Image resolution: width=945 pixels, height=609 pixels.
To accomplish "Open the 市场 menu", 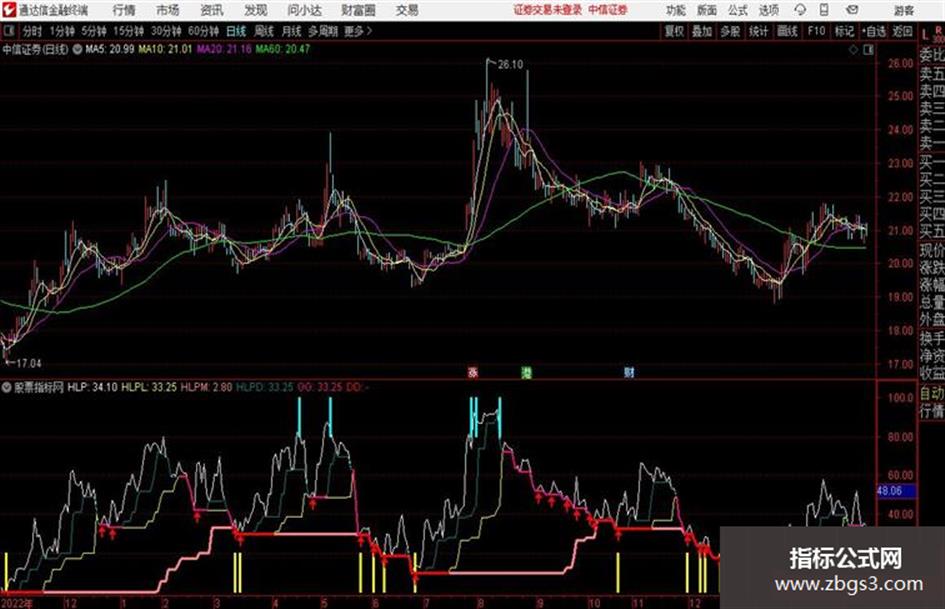I will pyautogui.click(x=168, y=10).
